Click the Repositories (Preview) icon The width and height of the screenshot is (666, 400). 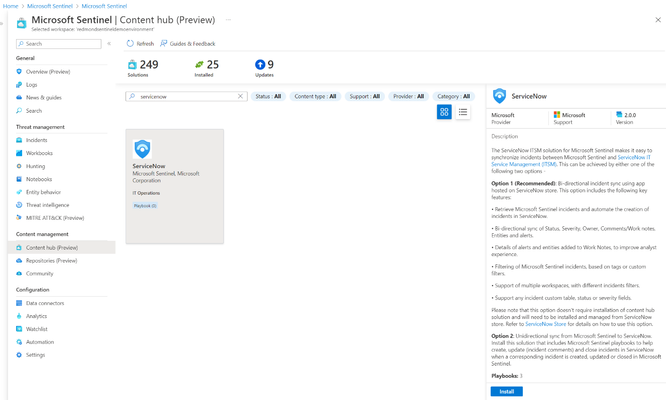(19, 260)
